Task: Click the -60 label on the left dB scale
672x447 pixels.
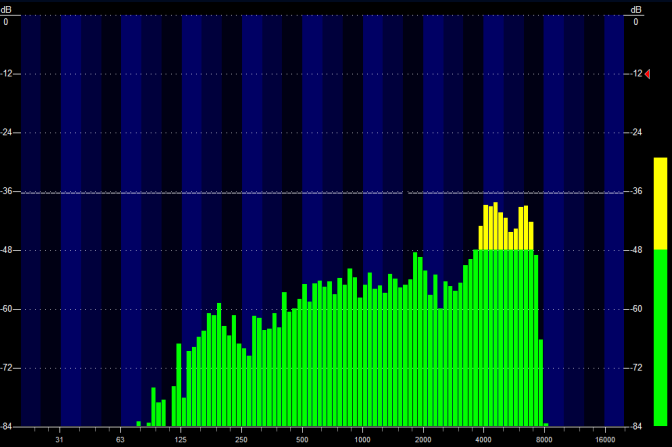Action: pos(5,309)
